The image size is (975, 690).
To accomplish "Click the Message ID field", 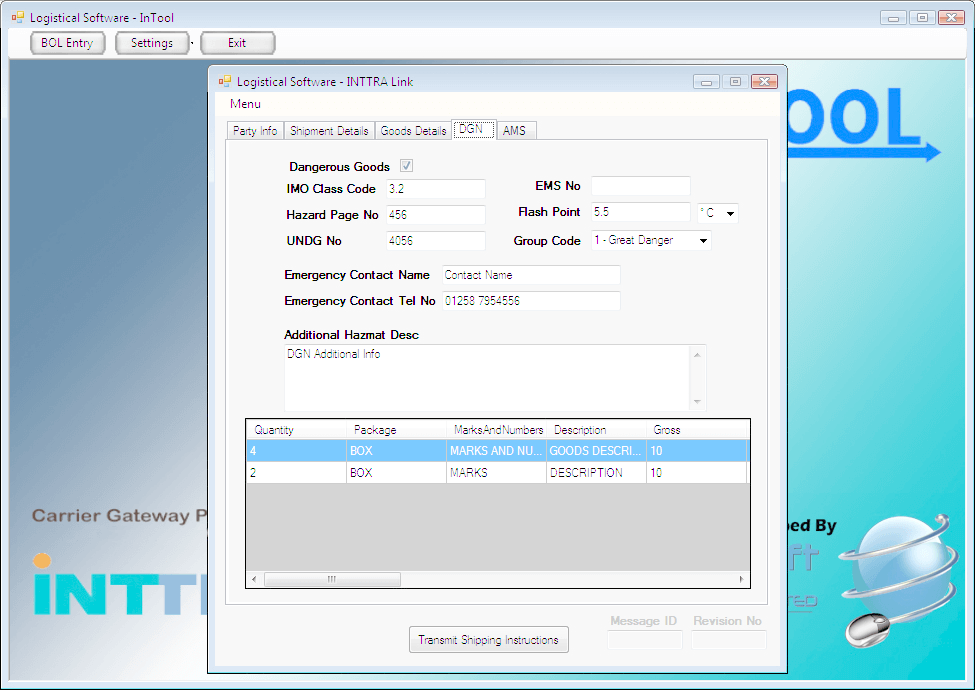I will coord(644,640).
